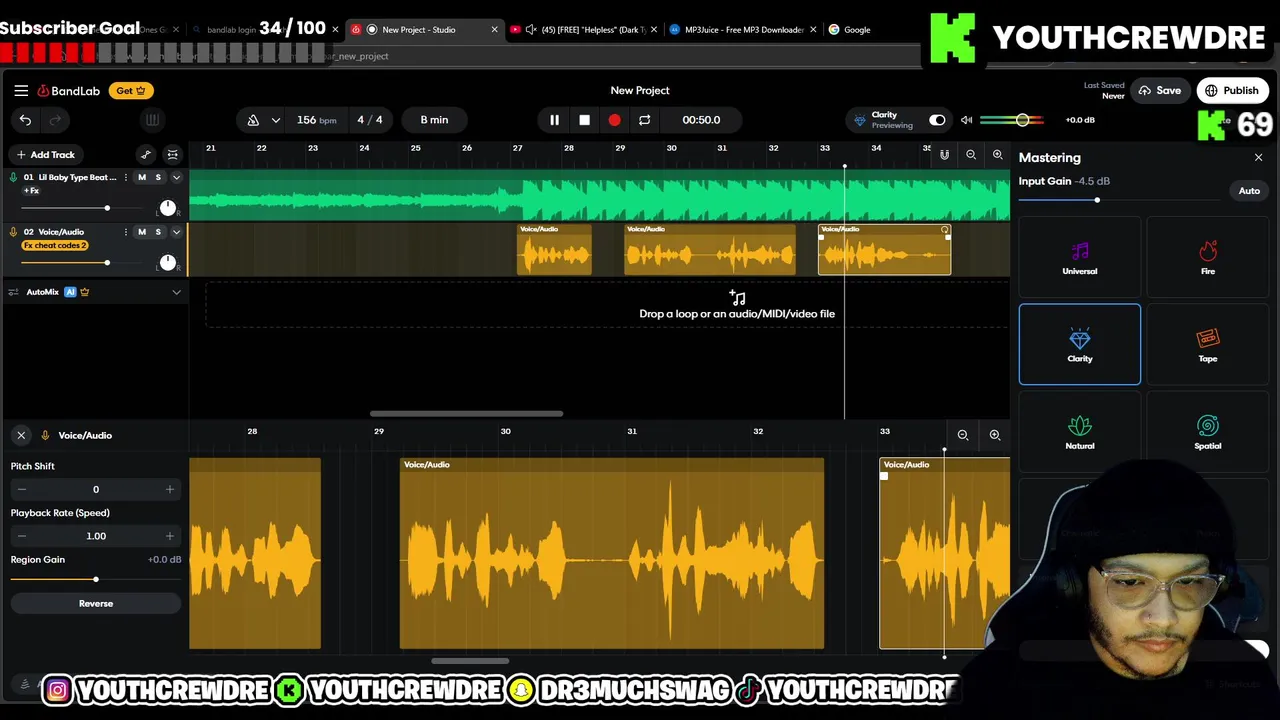Mute the master volume speaker icon
1280x720 pixels.
pyautogui.click(x=966, y=120)
